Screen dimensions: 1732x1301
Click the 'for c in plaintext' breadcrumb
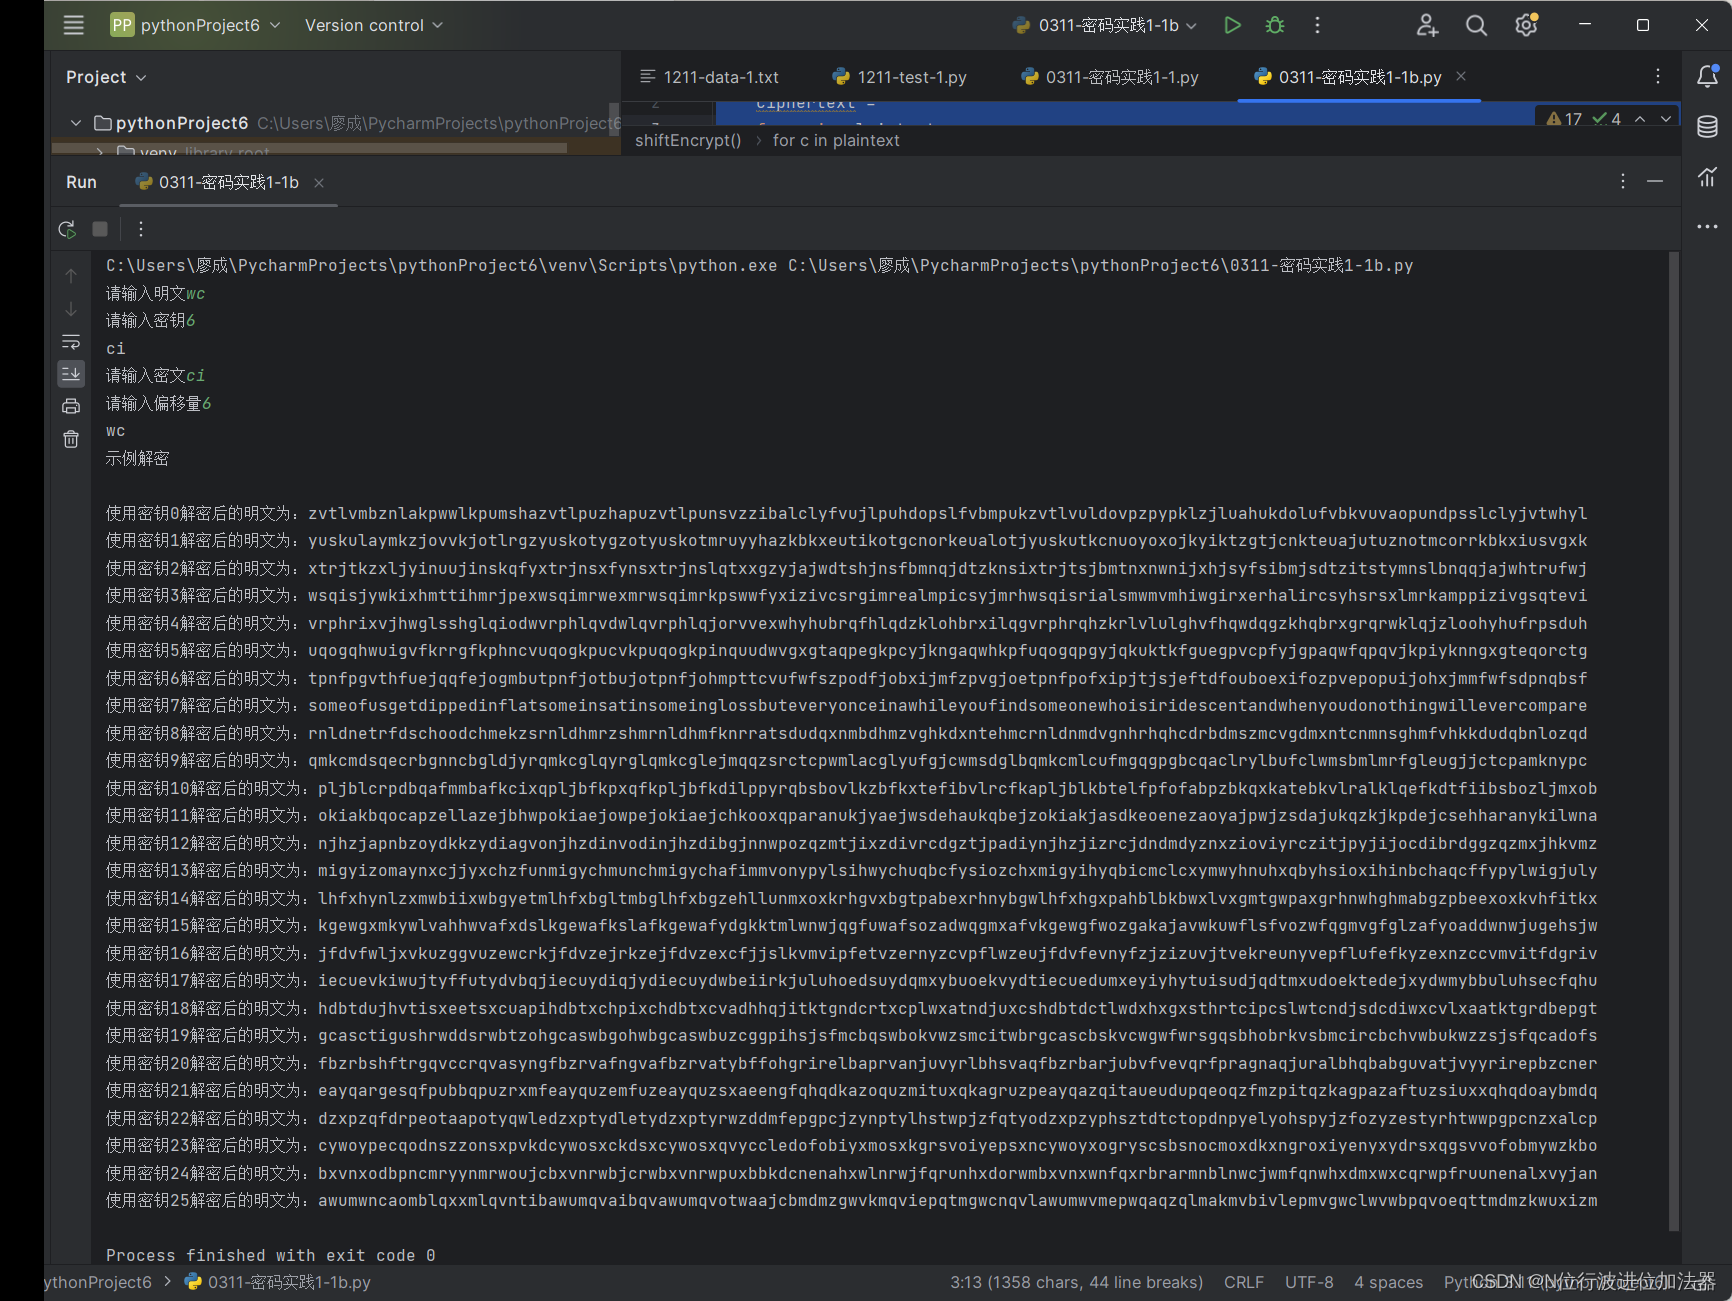(x=836, y=140)
